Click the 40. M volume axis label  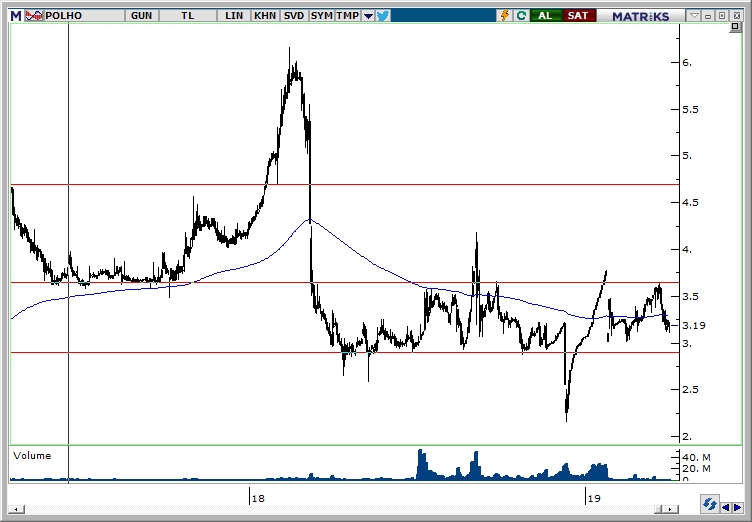(x=696, y=458)
